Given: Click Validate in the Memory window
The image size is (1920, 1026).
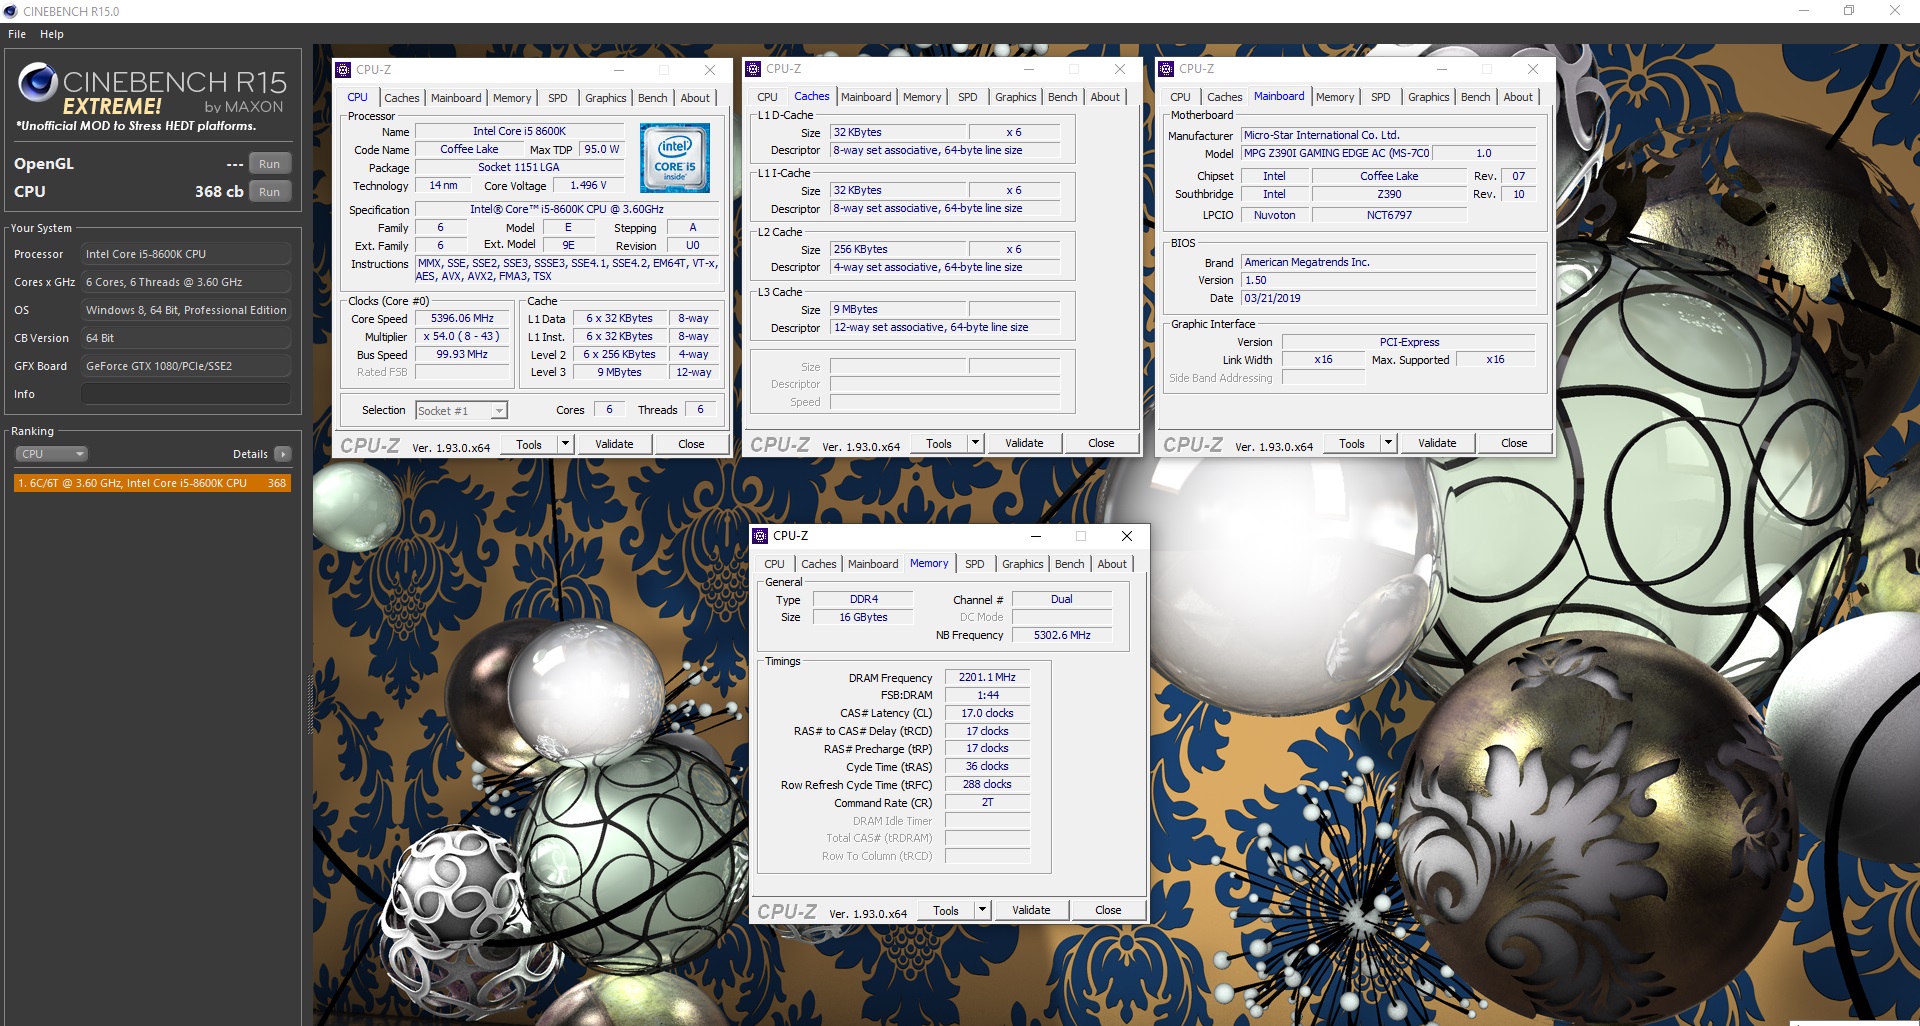Looking at the screenshot, I should [x=1031, y=910].
